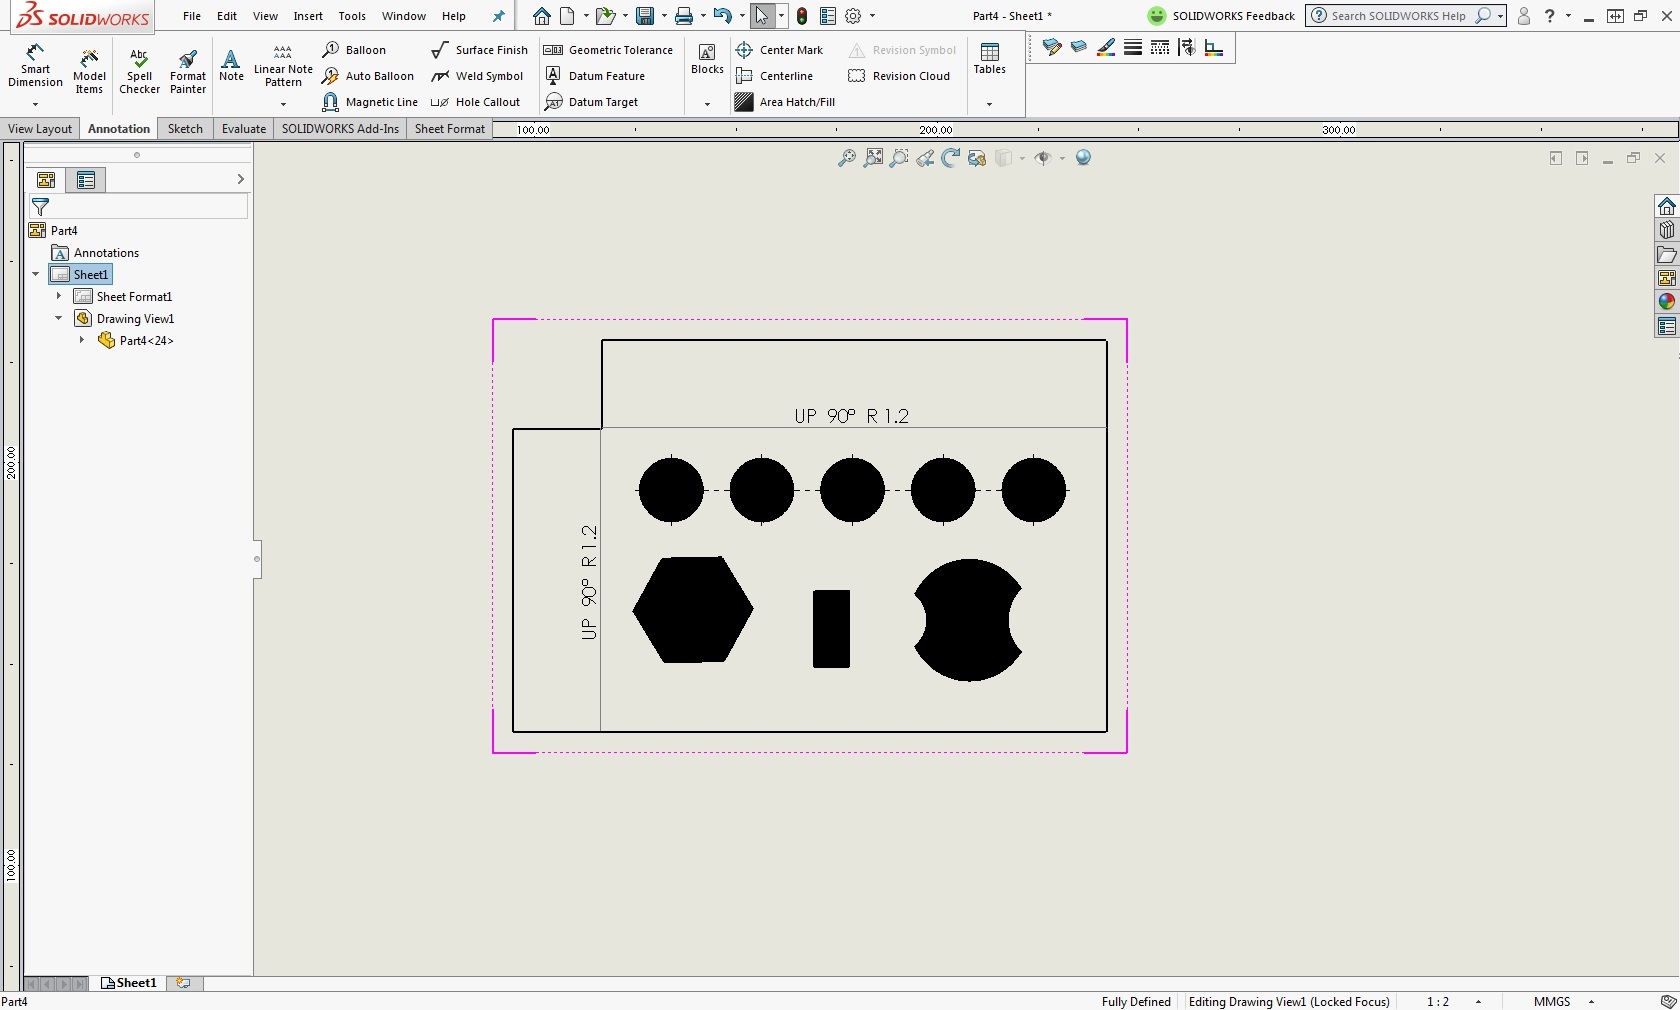
Task: Insert a Balloon annotation
Action: pos(355,50)
